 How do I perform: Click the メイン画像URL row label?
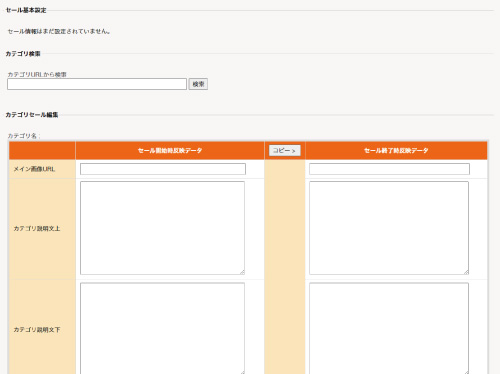point(34,169)
